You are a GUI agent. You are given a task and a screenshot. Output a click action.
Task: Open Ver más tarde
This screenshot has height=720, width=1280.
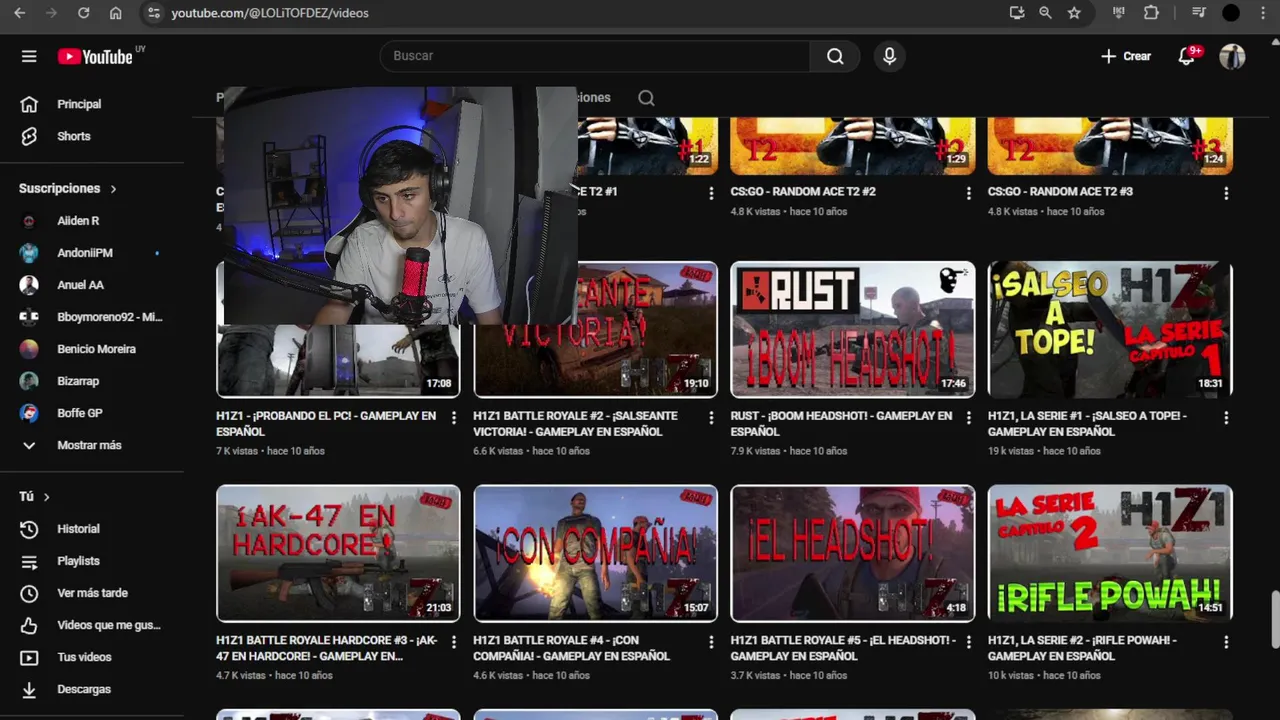[x=92, y=593]
